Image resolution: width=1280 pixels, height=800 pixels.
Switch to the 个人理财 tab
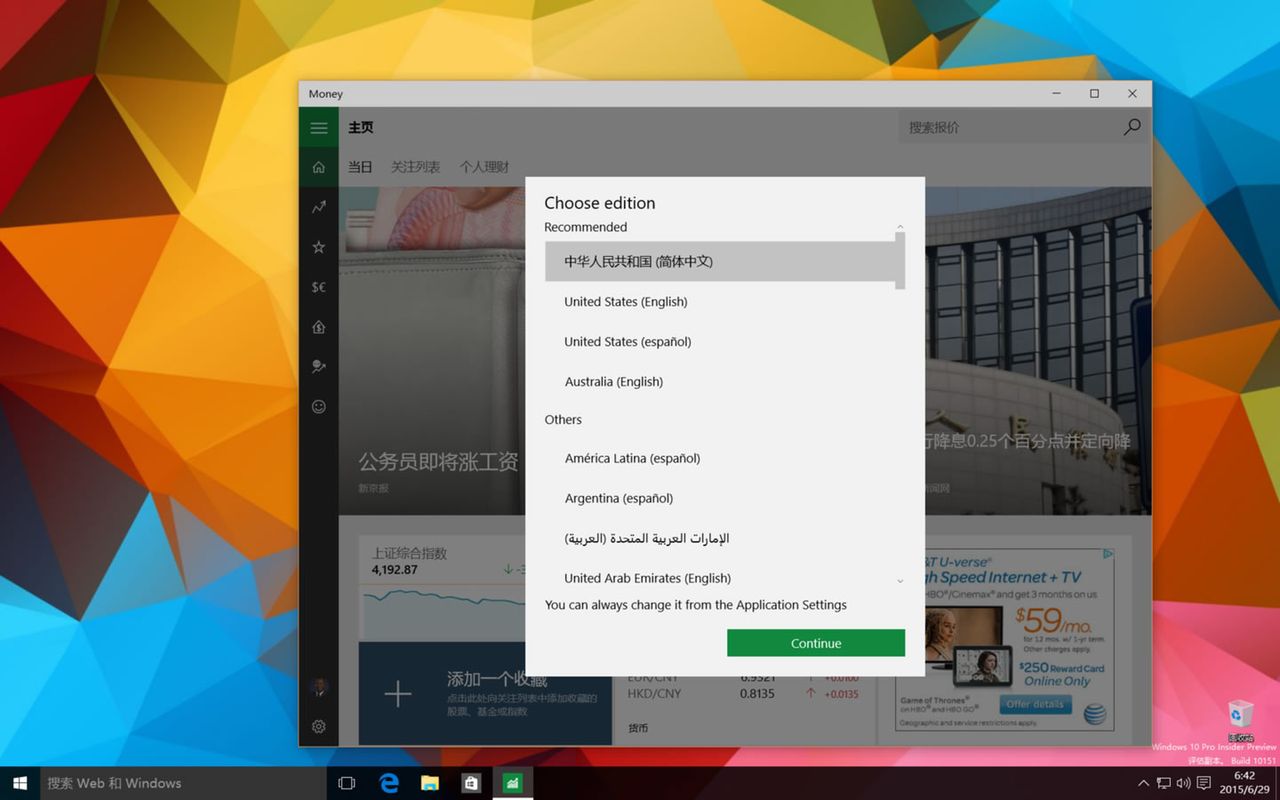(x=484, y=167)
